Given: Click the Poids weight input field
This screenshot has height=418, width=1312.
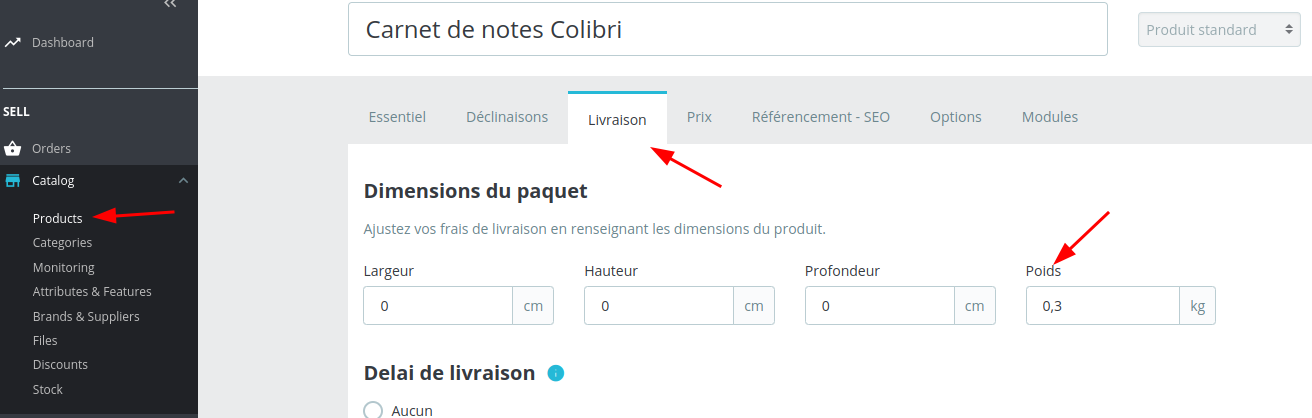Looking at the screenshot, I should pos(1102,307).
